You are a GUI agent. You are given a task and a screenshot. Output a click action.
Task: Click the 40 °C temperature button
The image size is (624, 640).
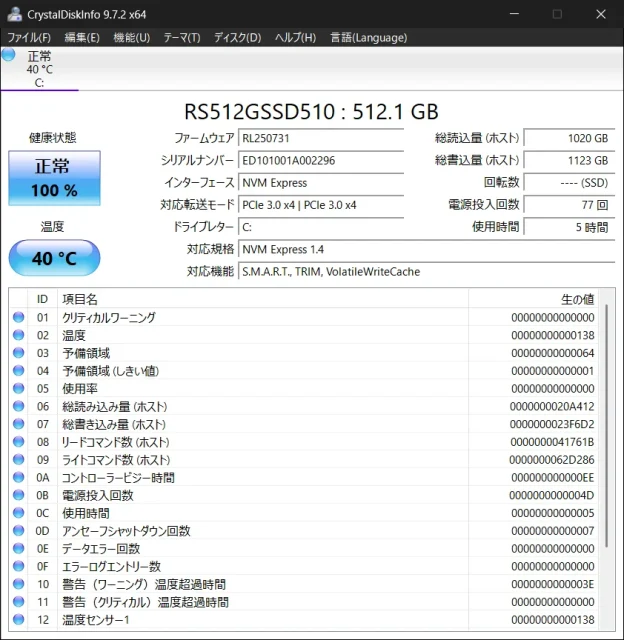click(x=54, y=258)
